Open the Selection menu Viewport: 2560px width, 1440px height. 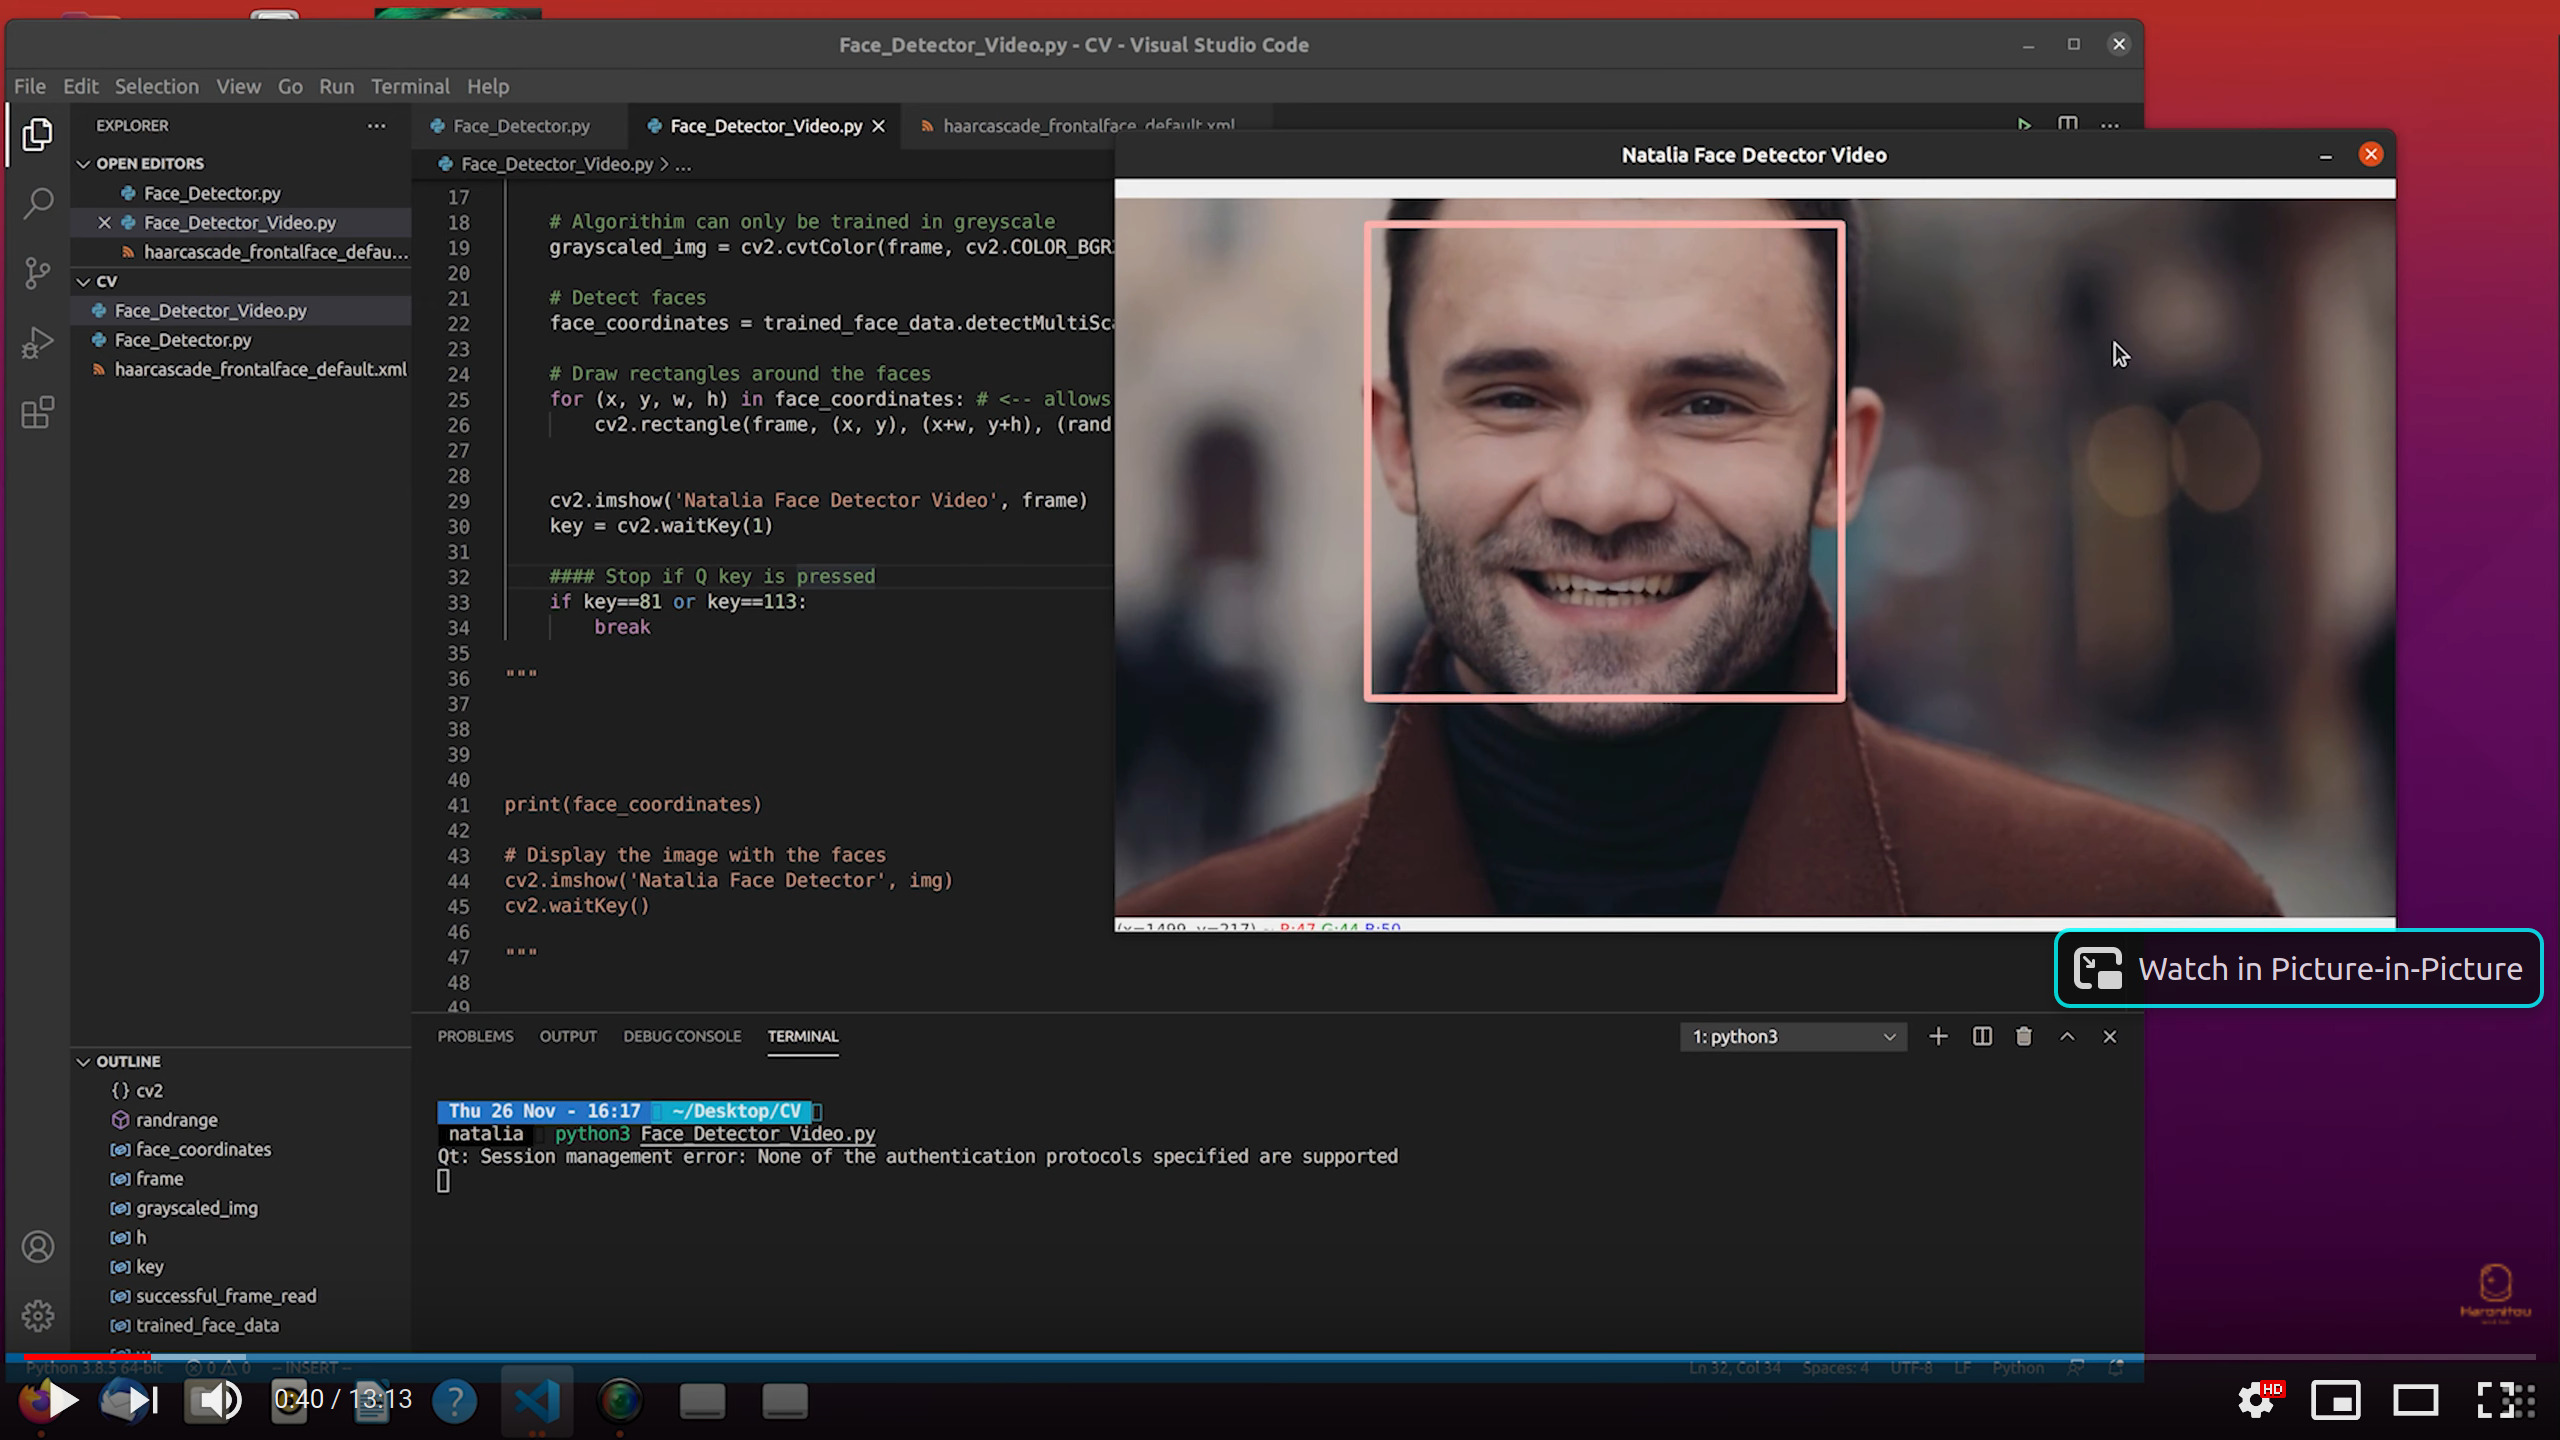click(156, 87)
